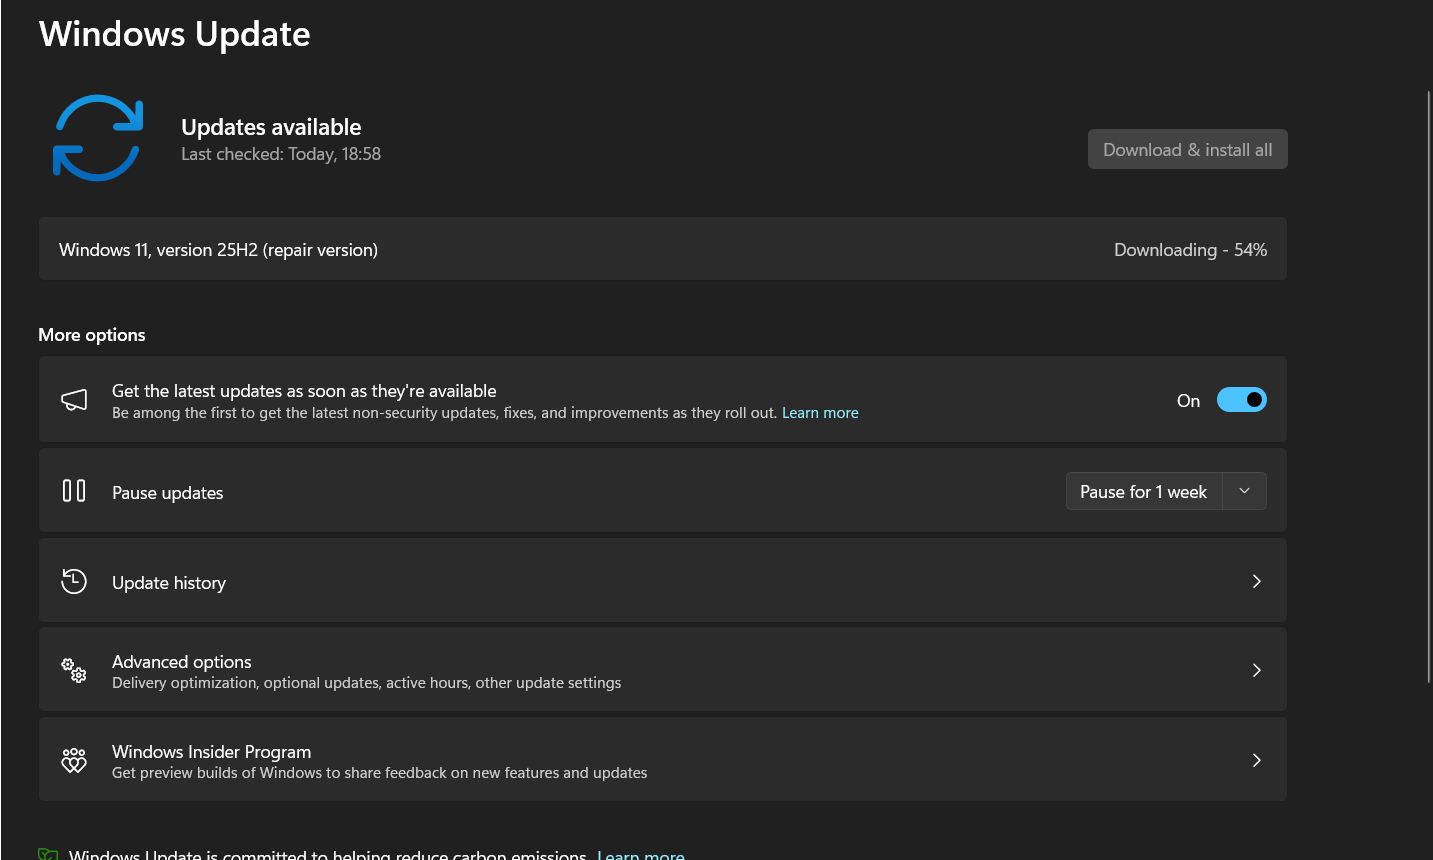This screenshot has height=860, width=1433.
Task: Click the Windows Insider Program hearts icon
Action: click(x=74, y=760)
